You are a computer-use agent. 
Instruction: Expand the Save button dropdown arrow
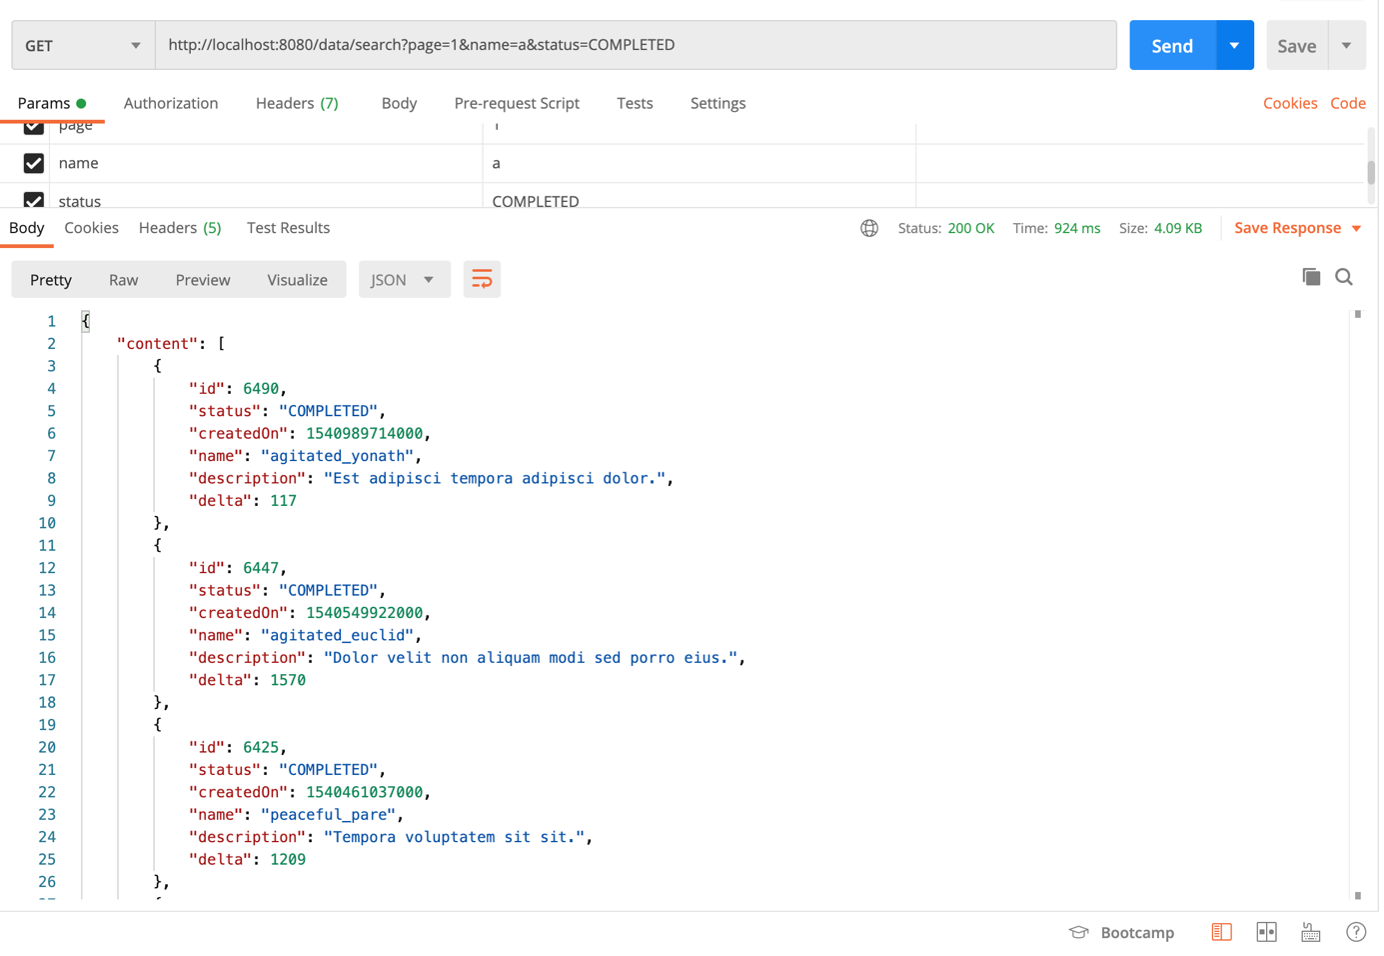pyautogui.click(x=1347, y=45)
